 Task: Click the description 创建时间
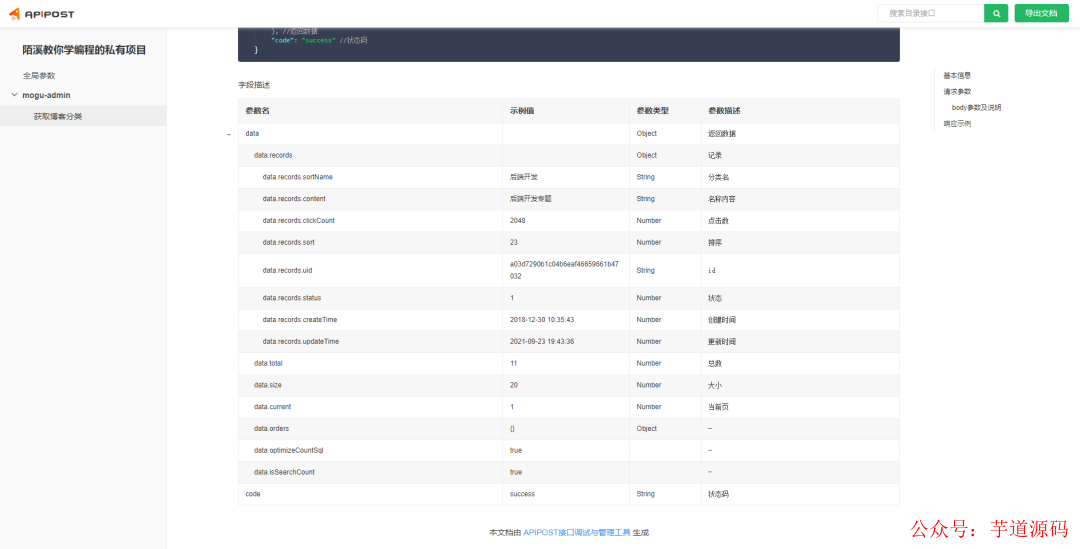point(721,320)
